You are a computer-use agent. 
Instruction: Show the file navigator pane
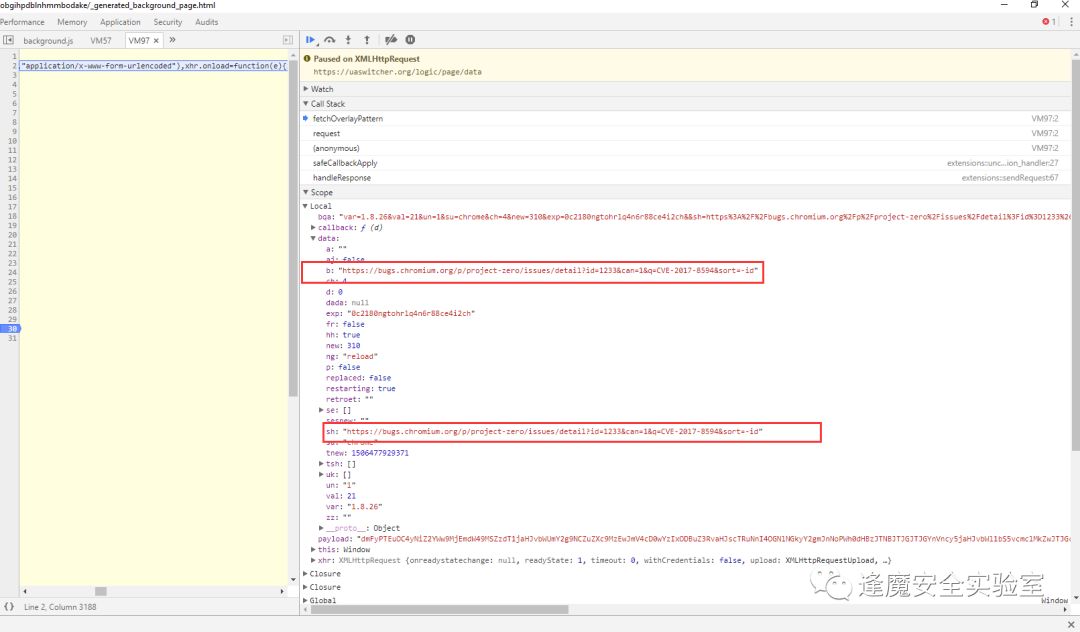[x=8, y=40]
